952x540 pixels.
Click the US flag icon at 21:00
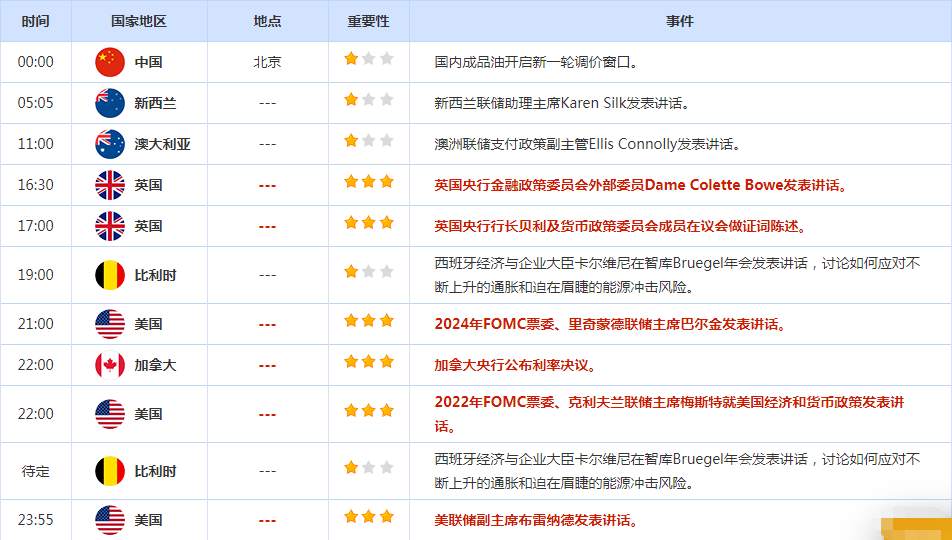[110, 324]
